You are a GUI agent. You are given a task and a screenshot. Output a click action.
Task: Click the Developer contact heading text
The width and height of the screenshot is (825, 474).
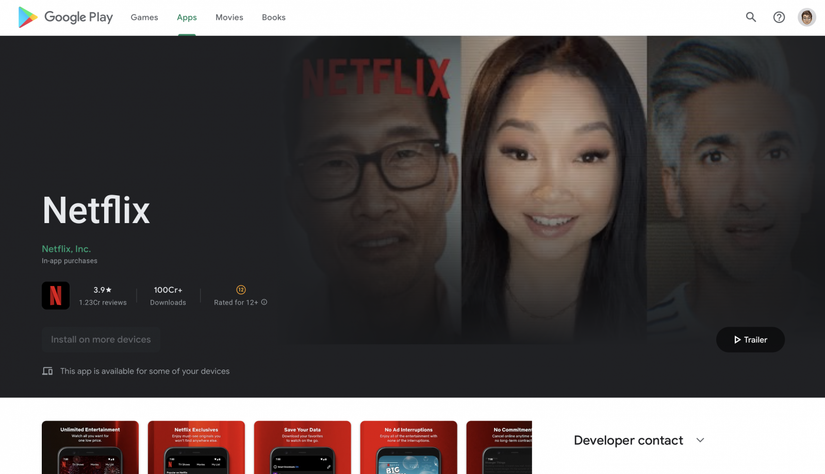point(628,440)
